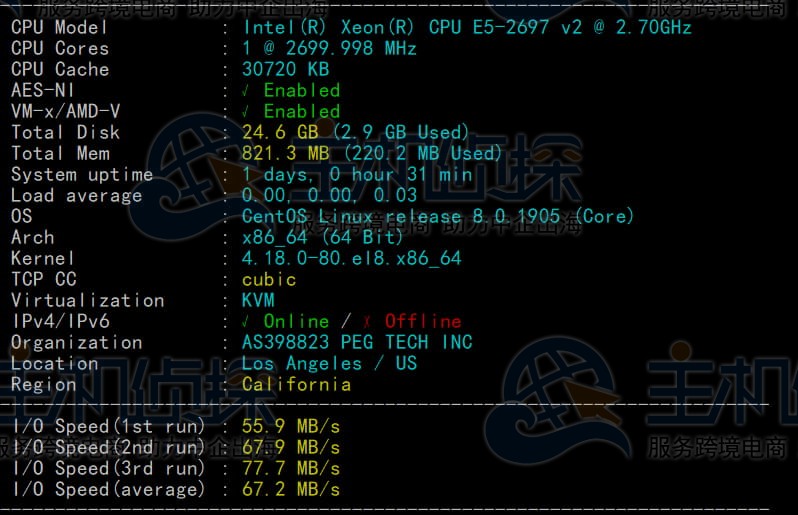The image size is (798, 515).
Task: Click the 'I/O Speed(1st run)' label
Action: coord(109,426)
